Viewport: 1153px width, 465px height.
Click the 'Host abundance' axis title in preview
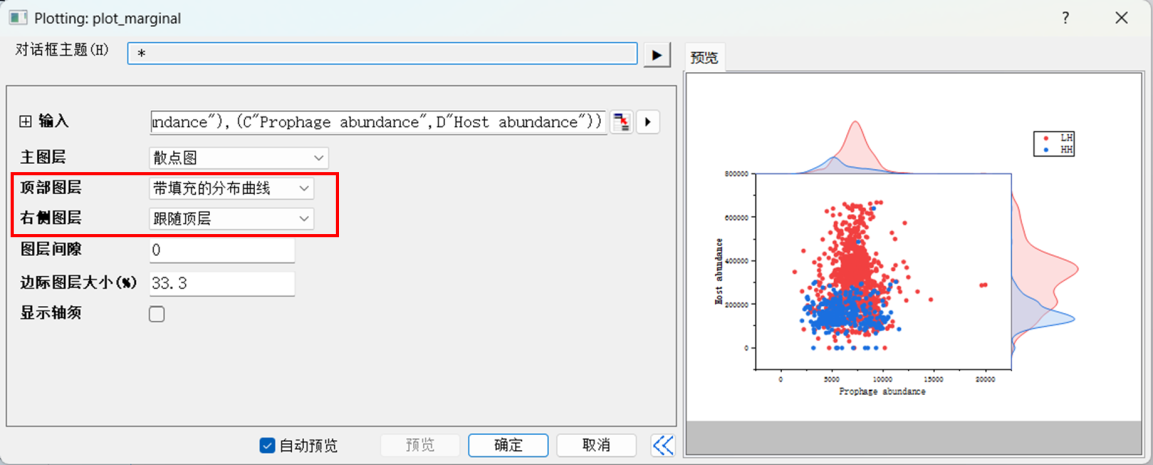[x=720, y=271]
